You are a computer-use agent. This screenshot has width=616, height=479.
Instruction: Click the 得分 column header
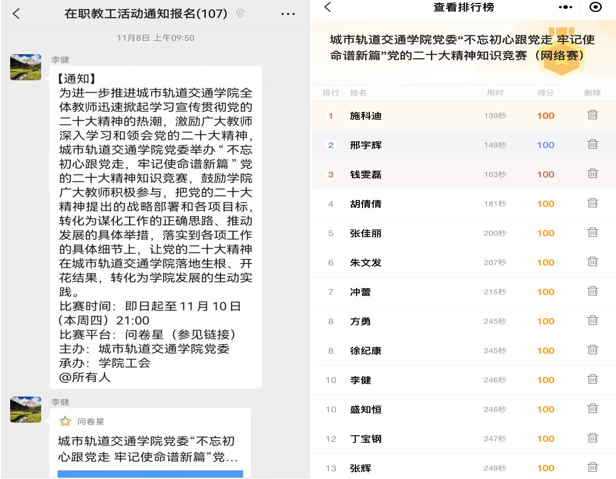tap(545, 92)
